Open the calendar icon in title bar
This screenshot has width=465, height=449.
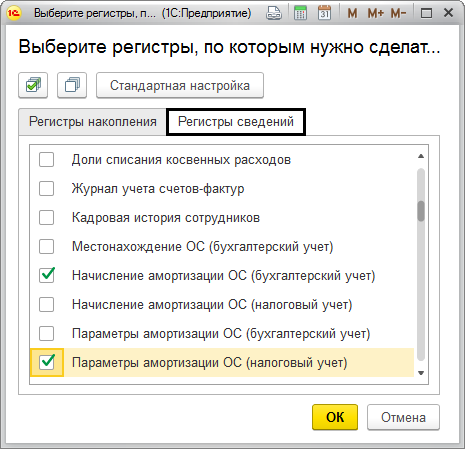click(x=324, y=13)
